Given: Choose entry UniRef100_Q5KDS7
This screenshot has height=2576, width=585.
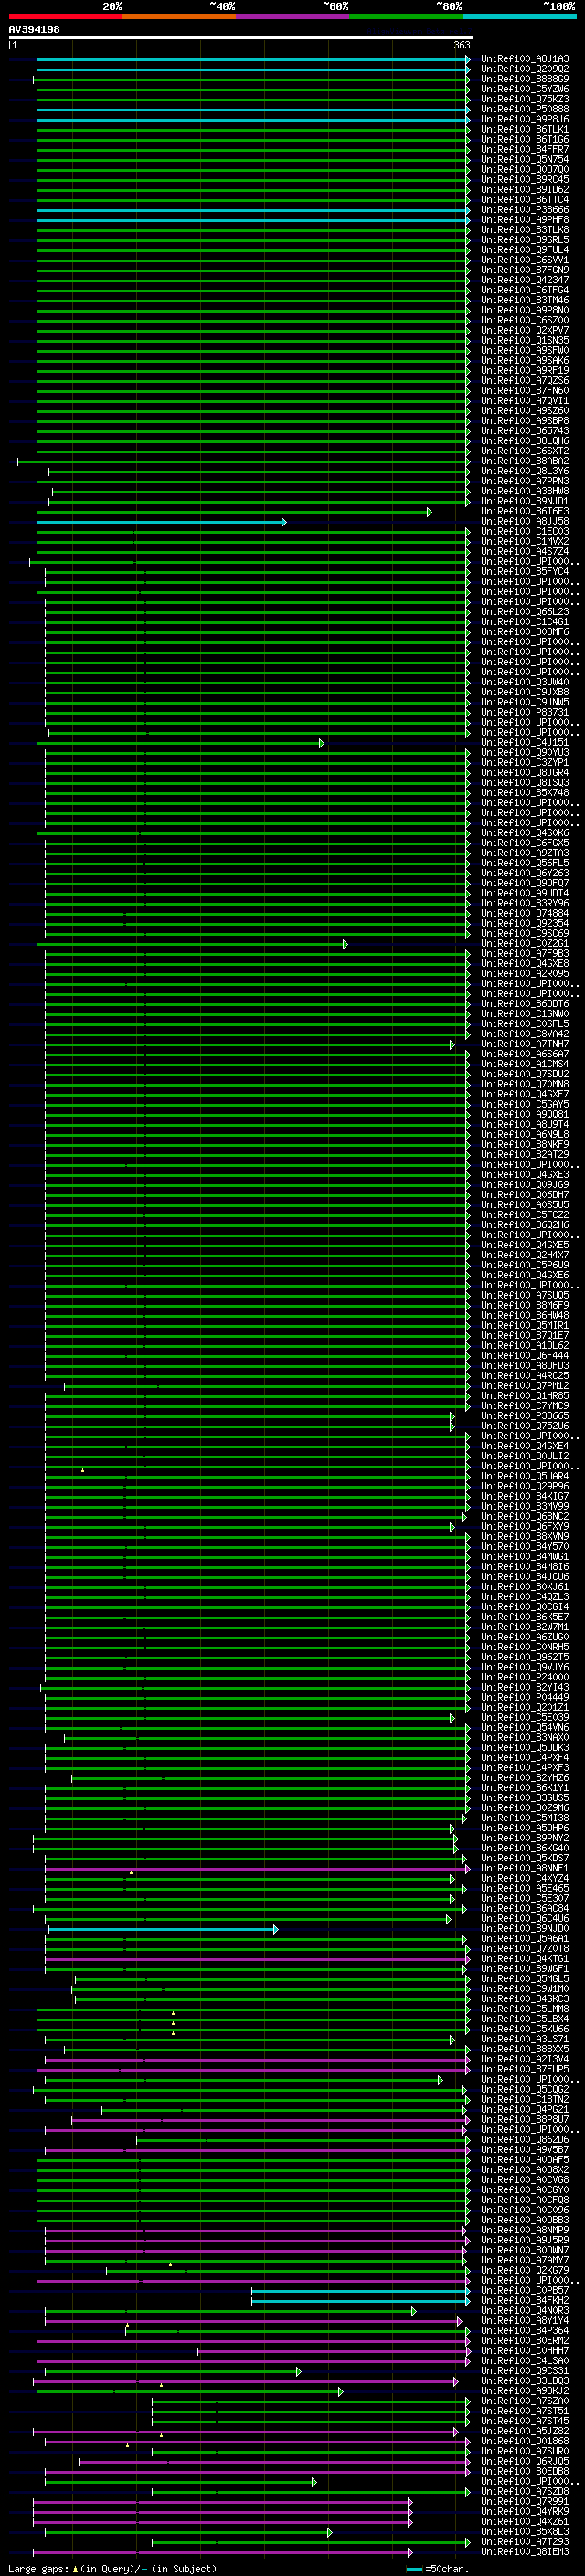Looking at the screenshot, I should [525, 1858].
